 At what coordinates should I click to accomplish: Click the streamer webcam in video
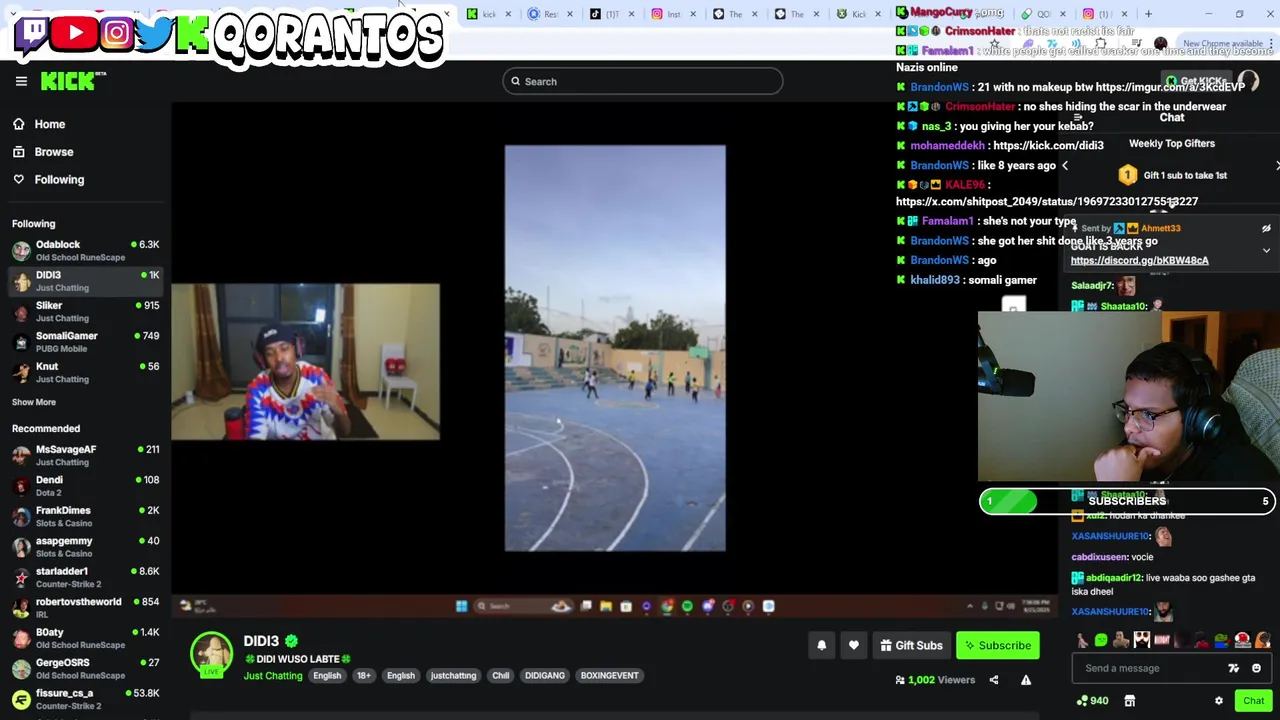(x=305, y=362)
